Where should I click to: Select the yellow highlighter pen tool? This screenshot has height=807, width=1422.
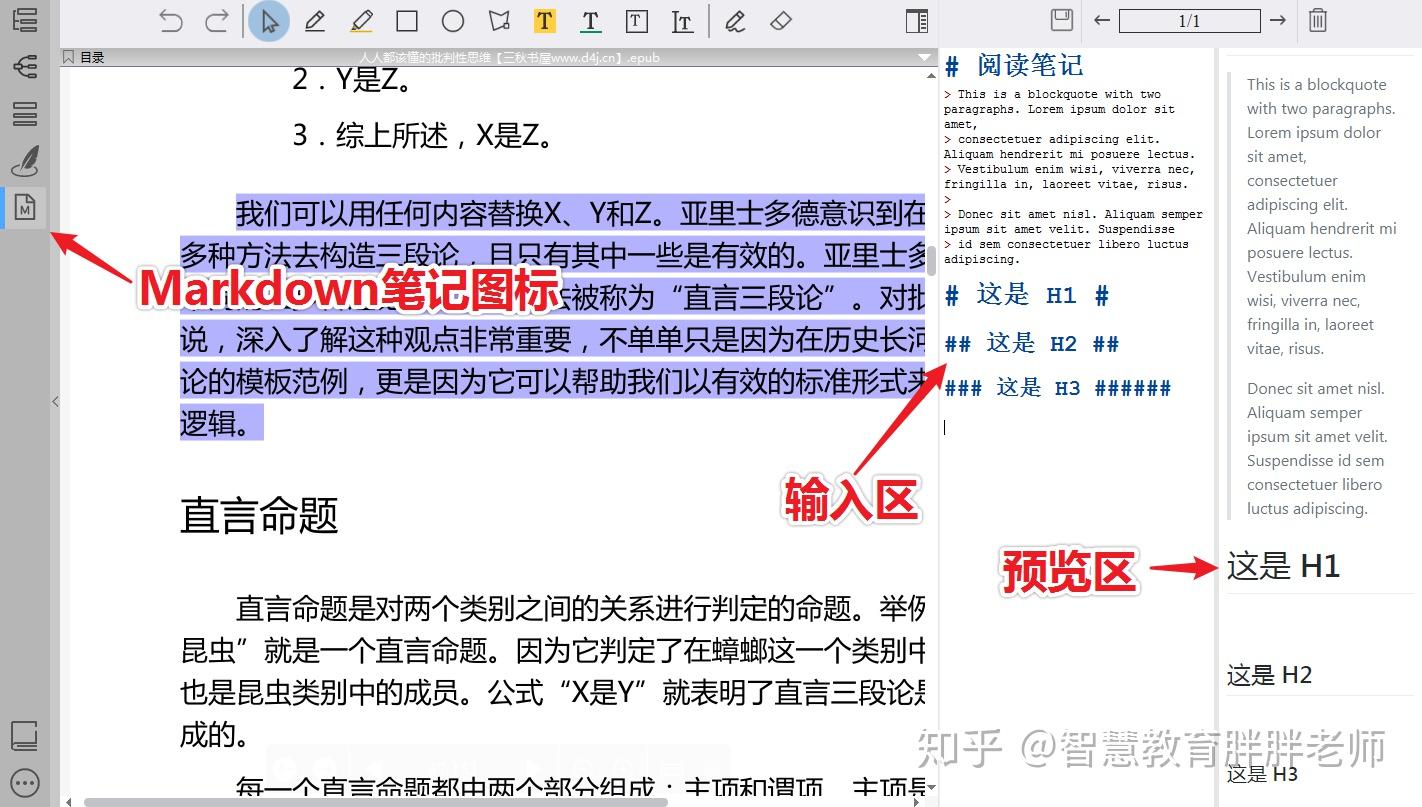click(360, 20)
